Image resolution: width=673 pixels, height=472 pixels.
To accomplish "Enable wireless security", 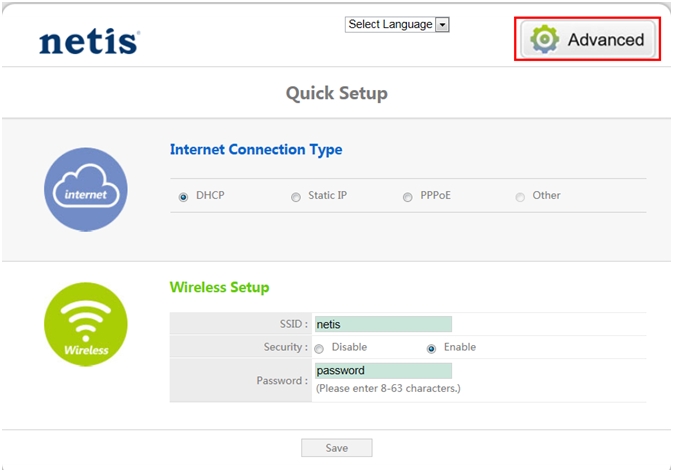I will pos(432,349).
